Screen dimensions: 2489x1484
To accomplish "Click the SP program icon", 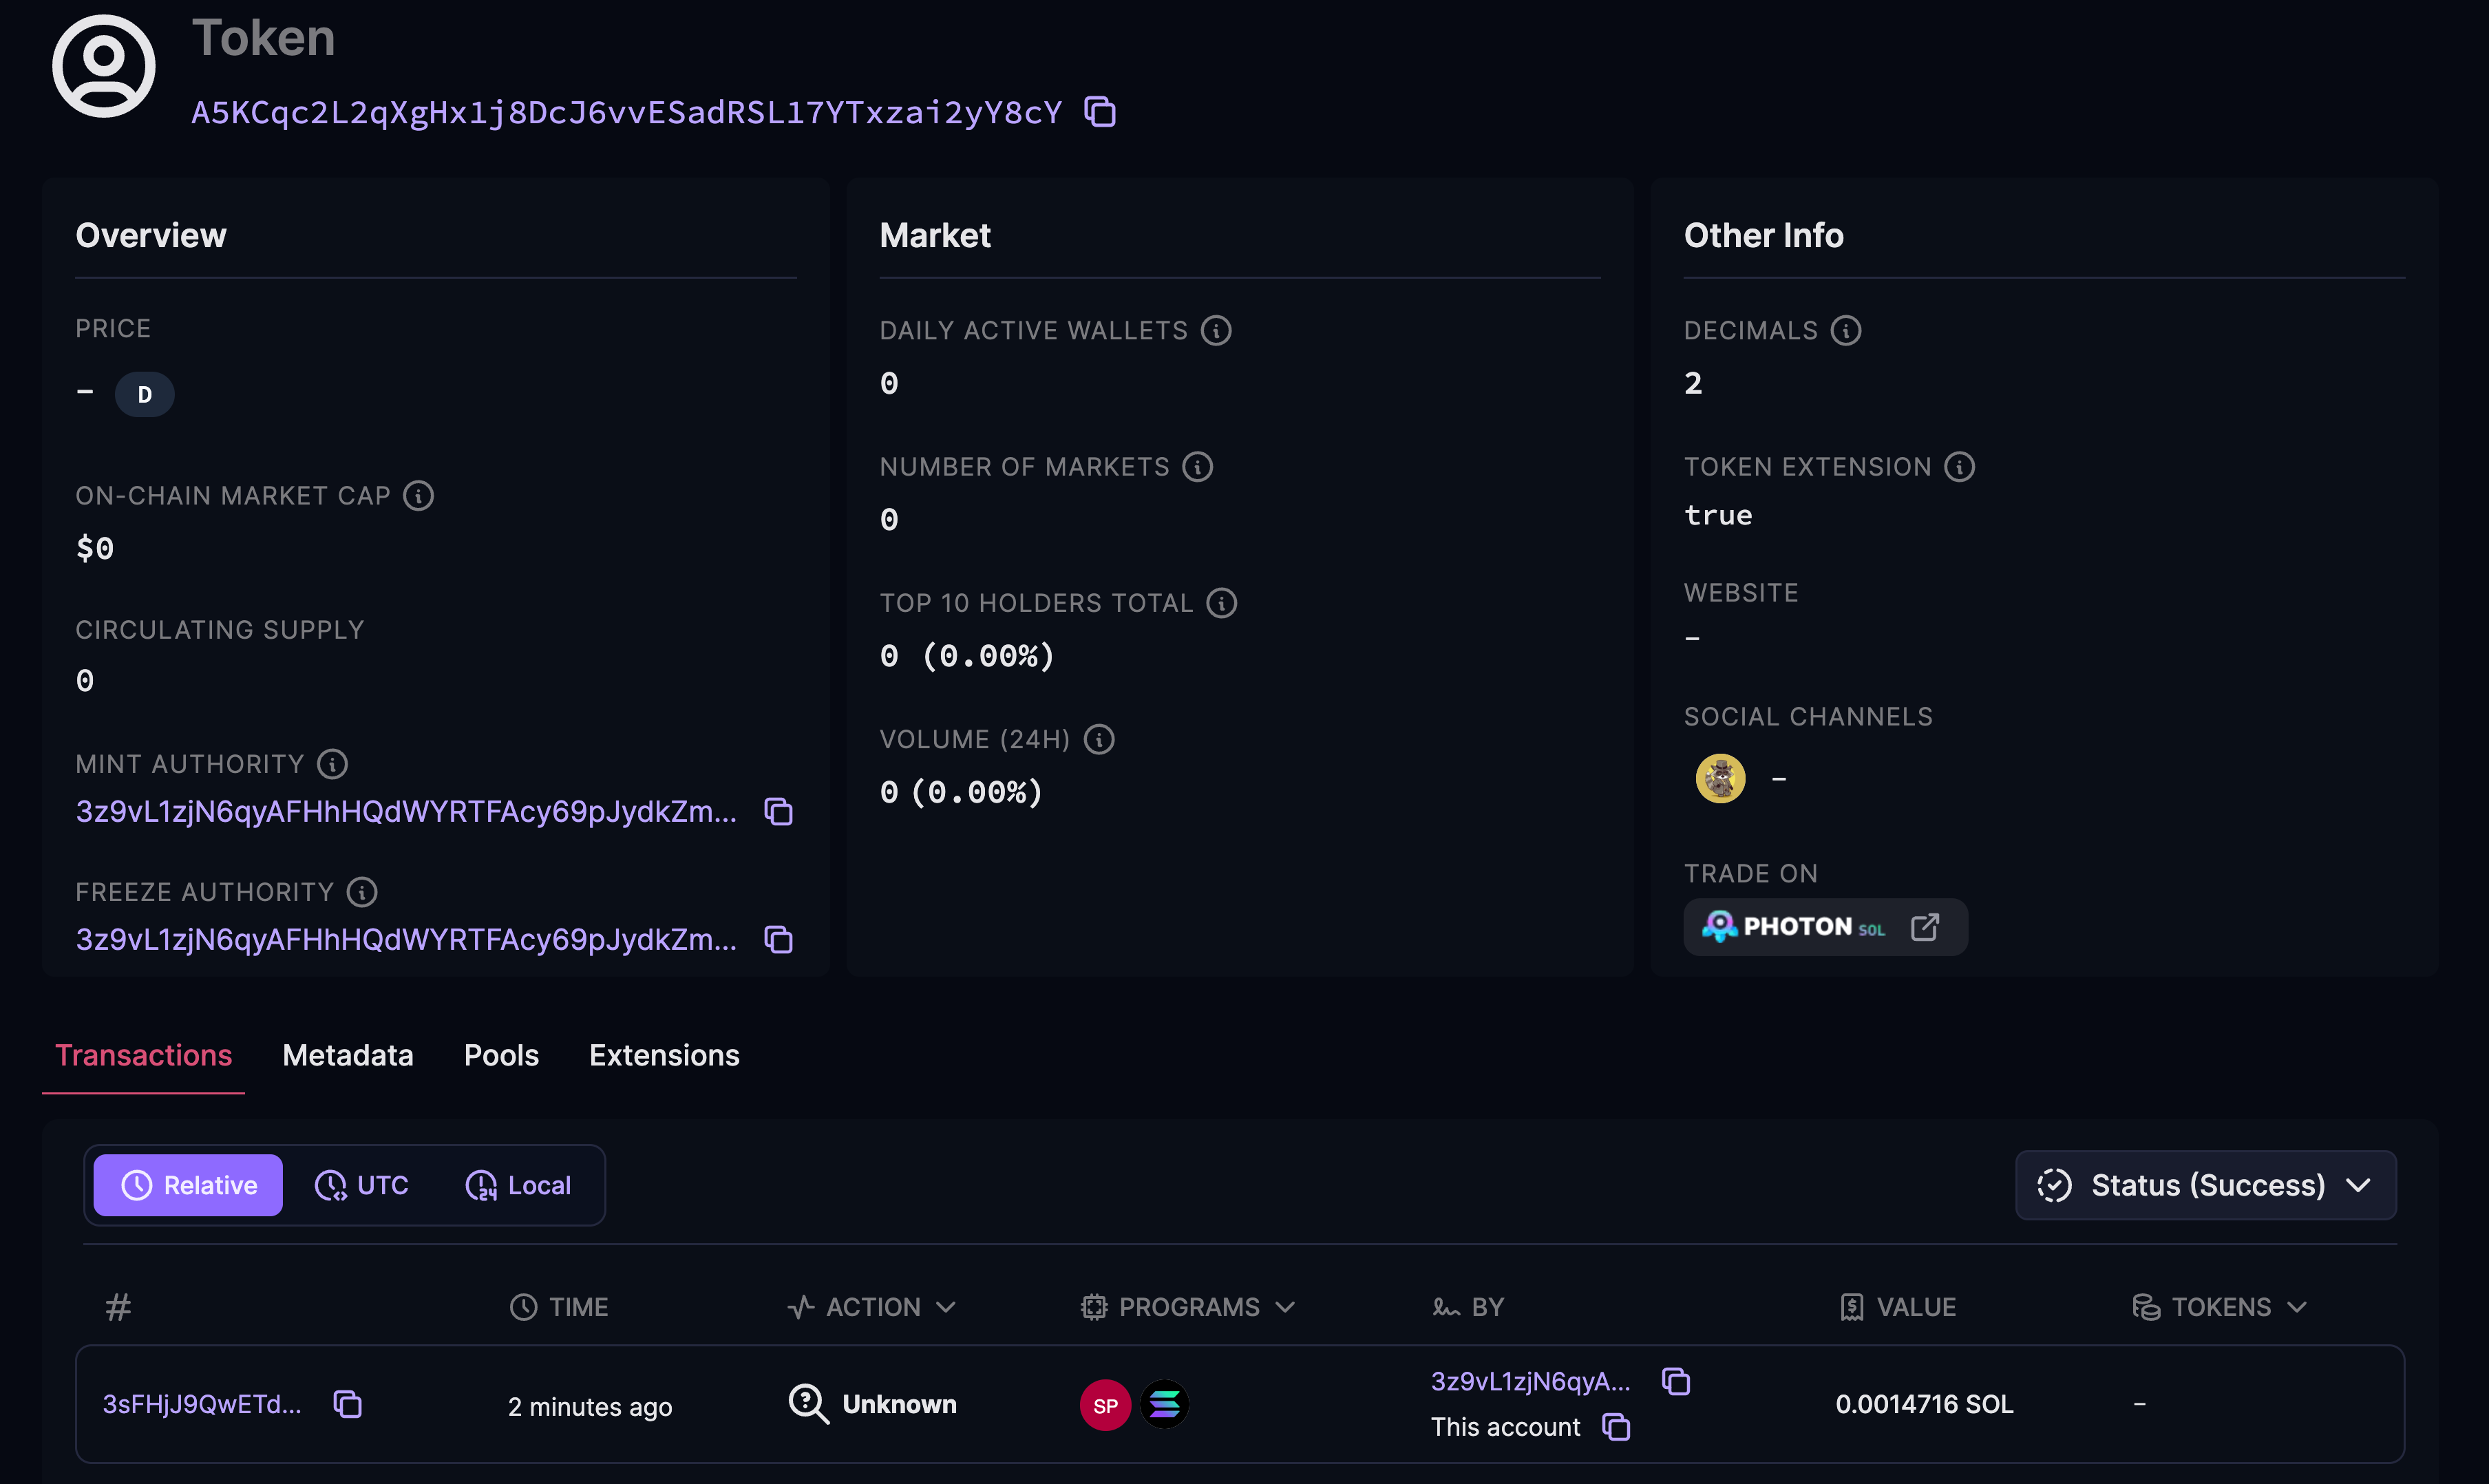I will 1105,1405.
